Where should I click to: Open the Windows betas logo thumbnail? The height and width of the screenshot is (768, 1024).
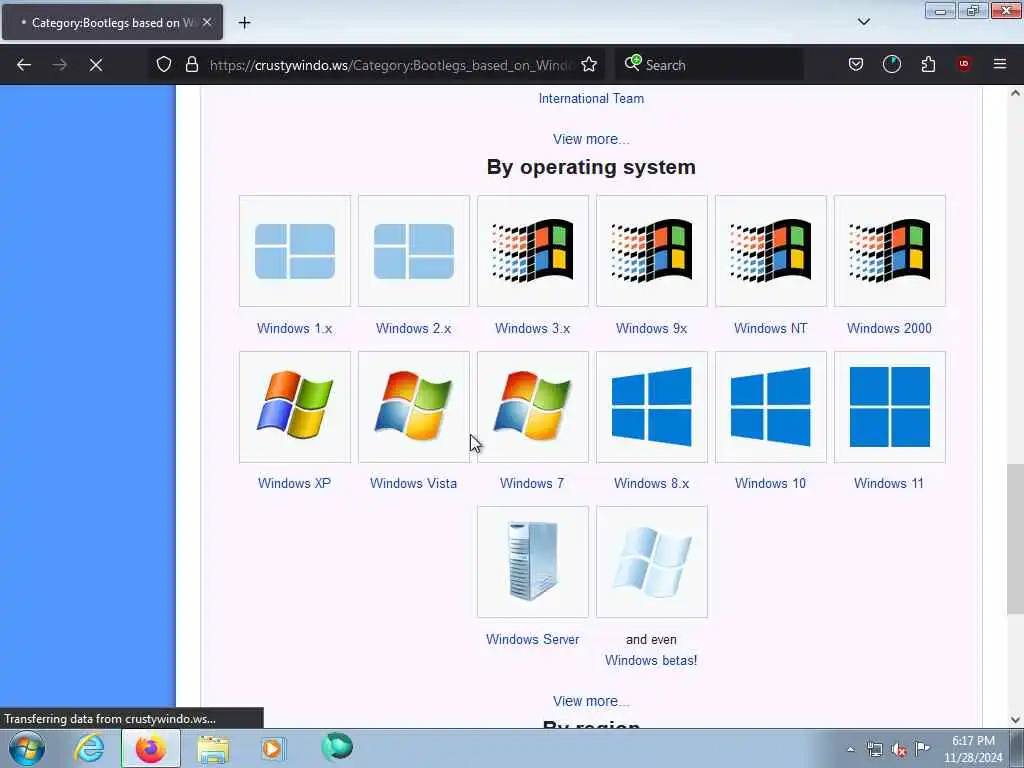pos(652,562)
